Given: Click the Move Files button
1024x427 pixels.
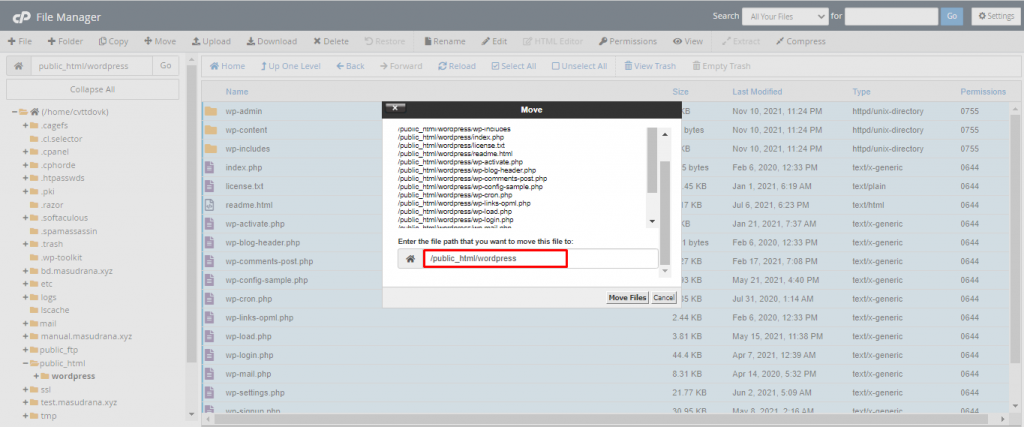Looking at the screenshot, I should (627, 298).
